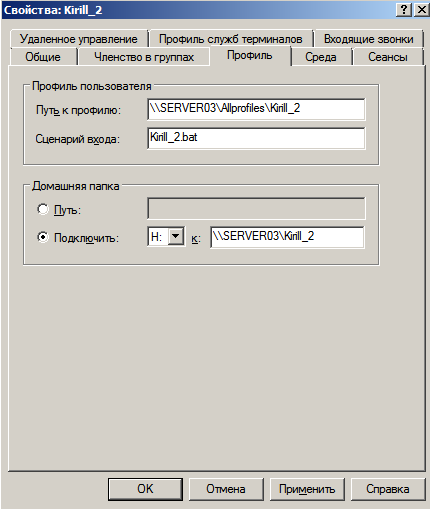
Task: Go to the Членство в группах tab
Action: 144,57
